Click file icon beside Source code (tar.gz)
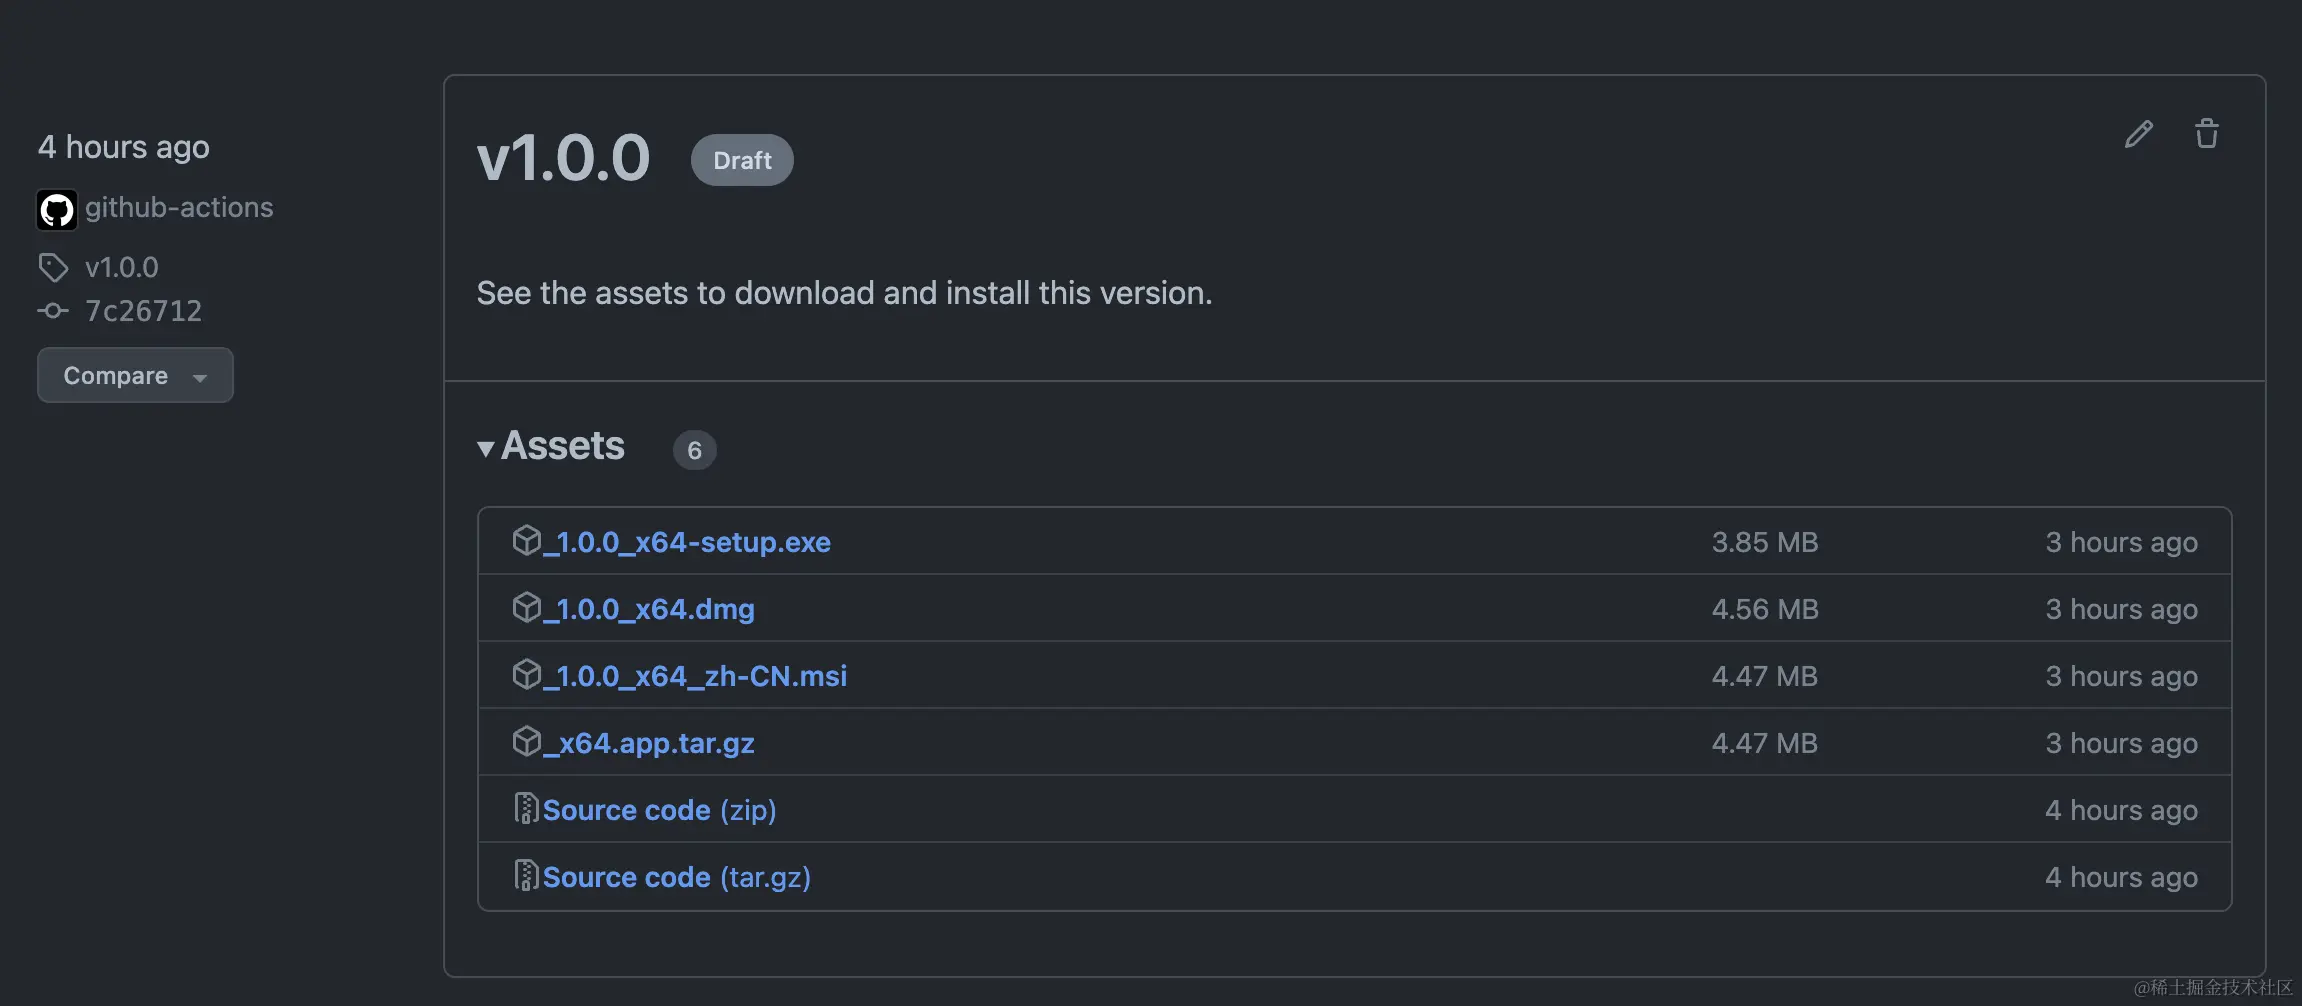This screenshot has height=1006, width=2302. tap(526, 875)
